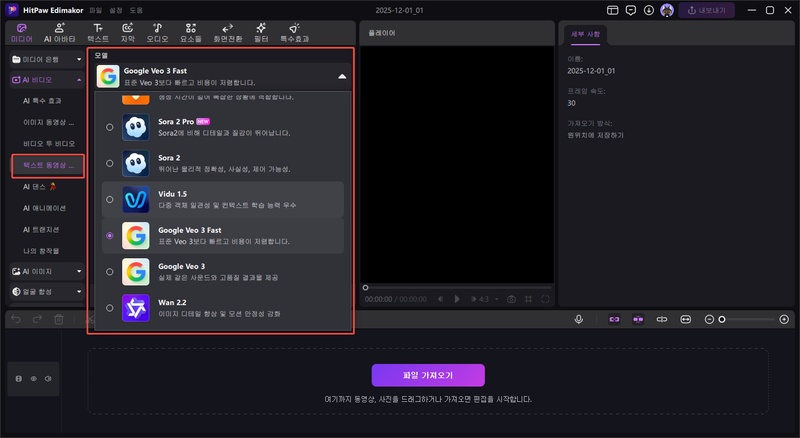Select the 텍스트 text tool
Viewport: 800px width, 438px height.
[98, 33]
